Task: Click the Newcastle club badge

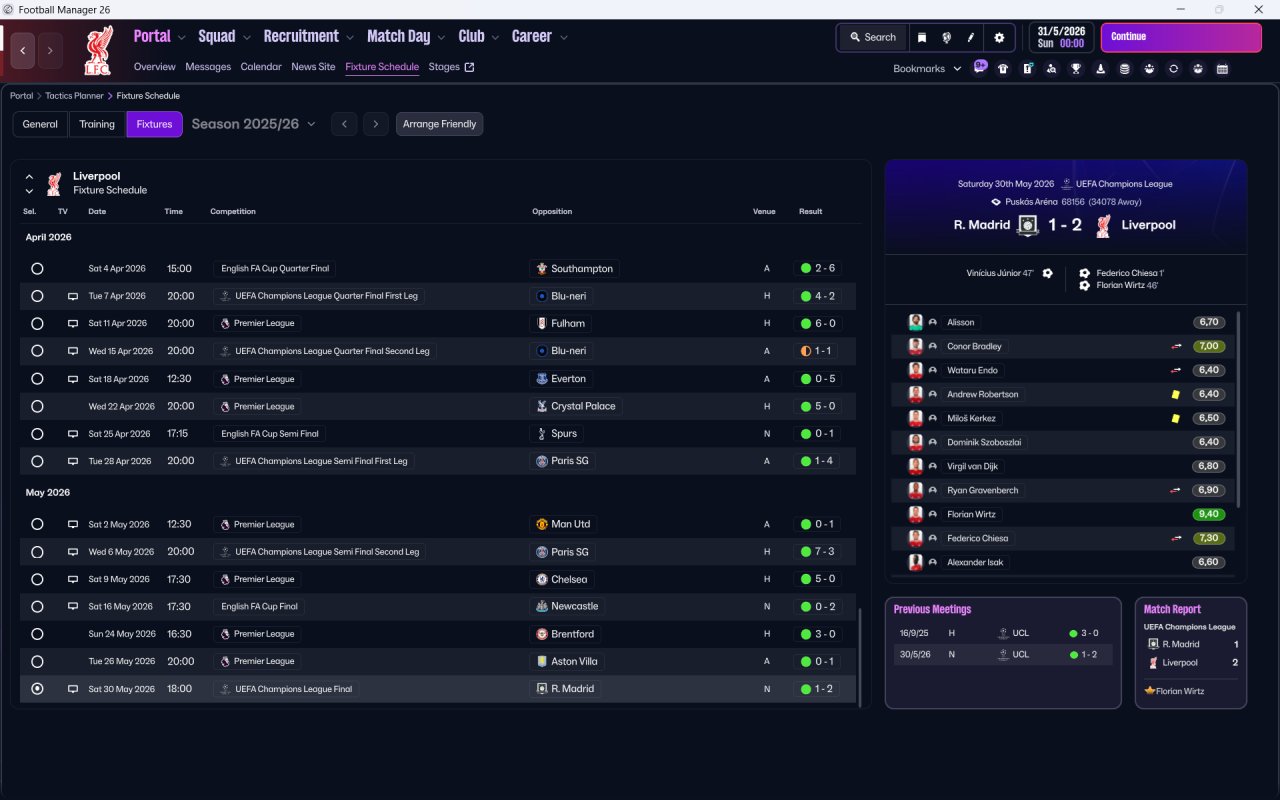Action: pyautogui.click(x=541, y=606)
